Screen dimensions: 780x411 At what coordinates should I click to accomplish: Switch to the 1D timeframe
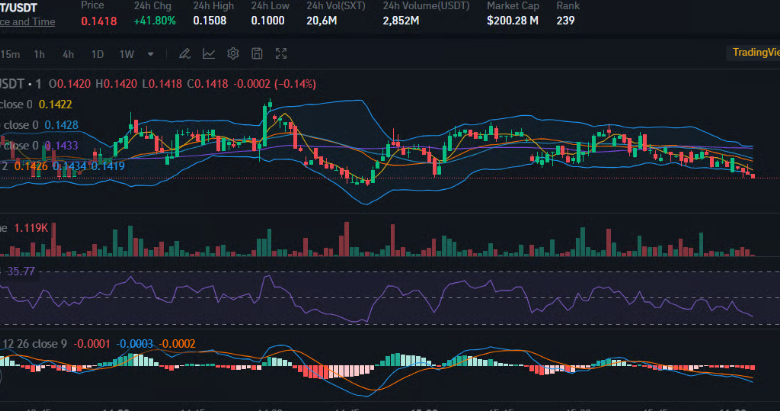(x=98, y=54)
